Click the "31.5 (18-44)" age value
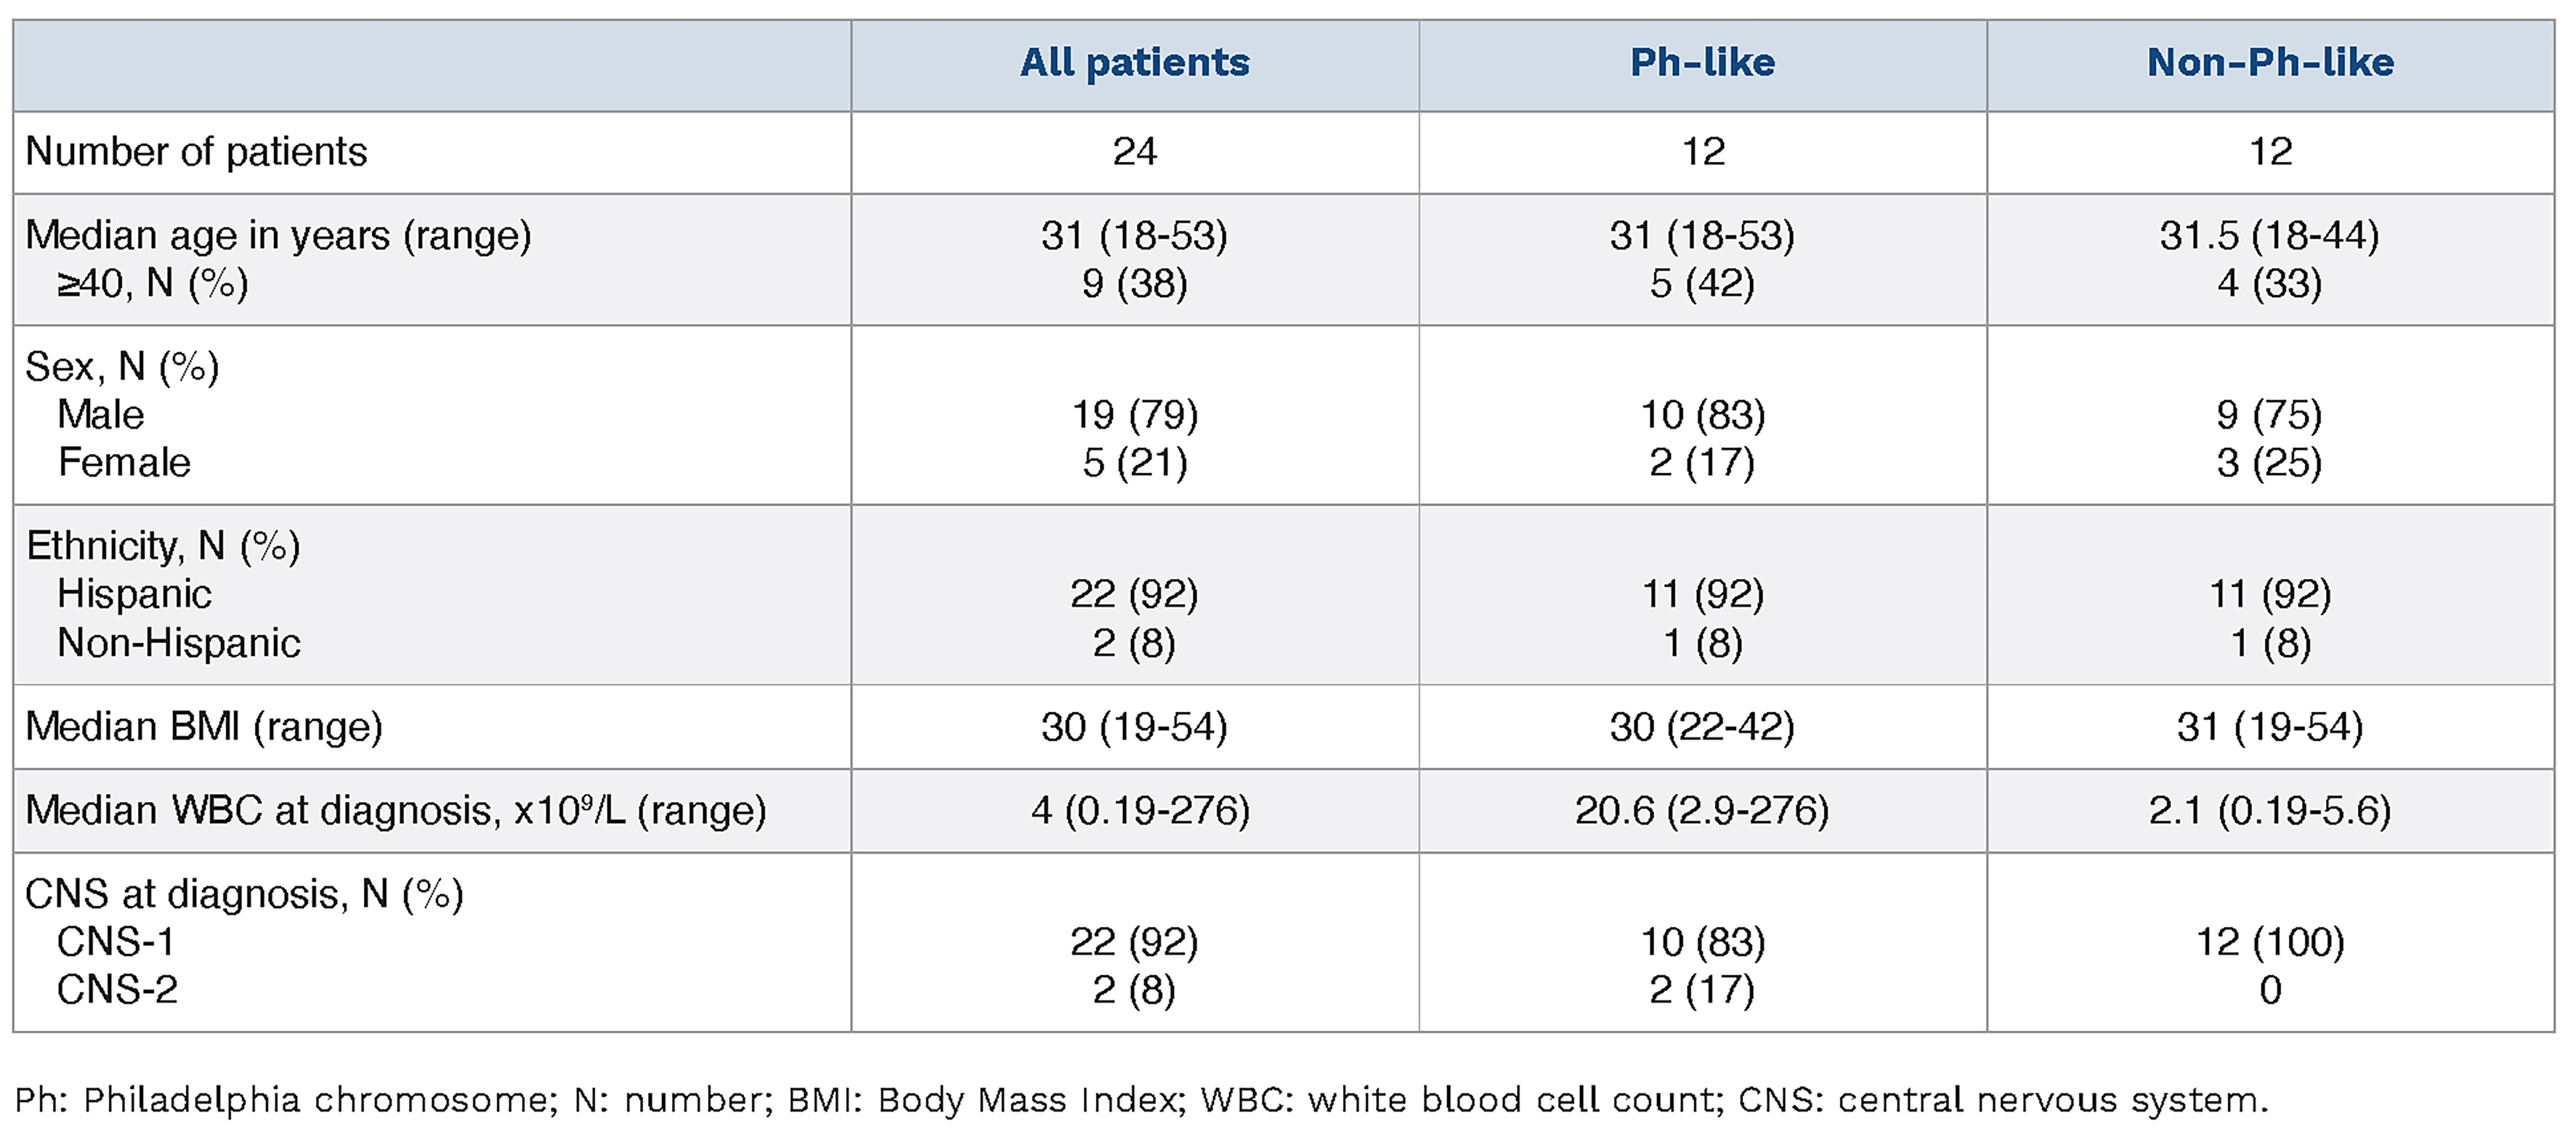This screenshot has height=1137, width=2576. click(x=2269, y=236)
